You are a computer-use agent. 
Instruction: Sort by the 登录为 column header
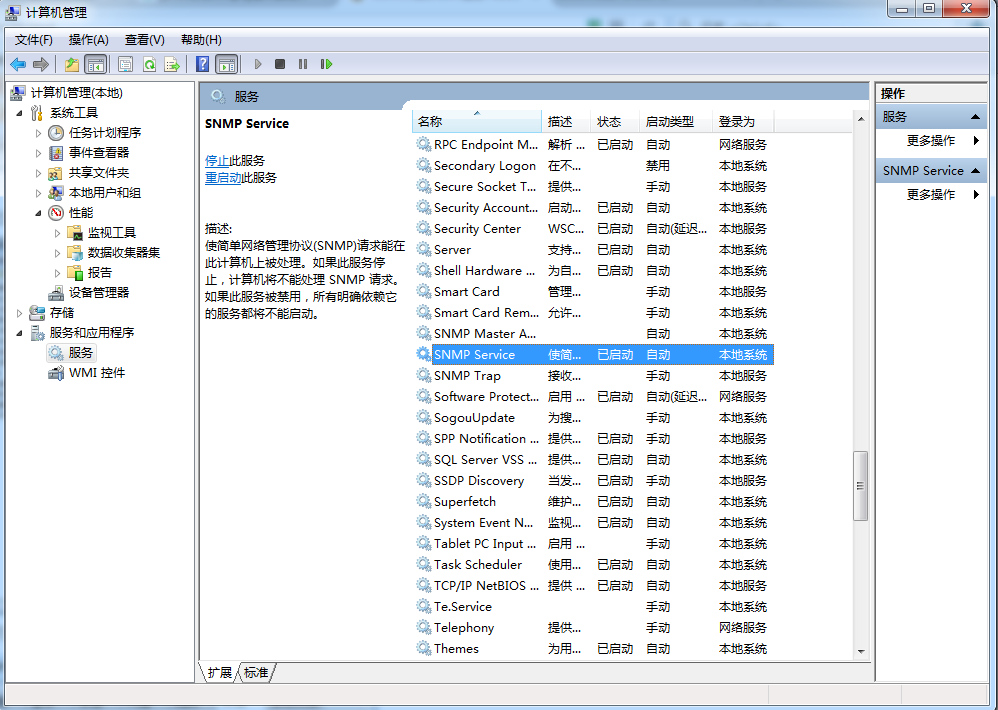pyautogui.click(x=742, y=122)
